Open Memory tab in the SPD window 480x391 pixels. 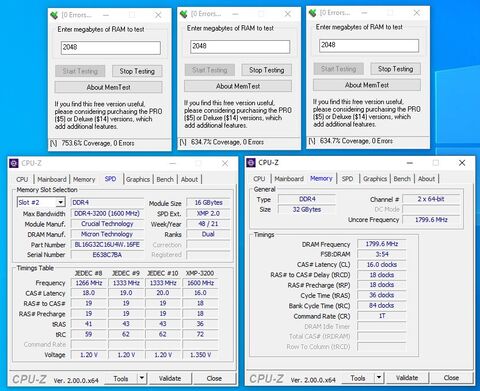point(84,179)
